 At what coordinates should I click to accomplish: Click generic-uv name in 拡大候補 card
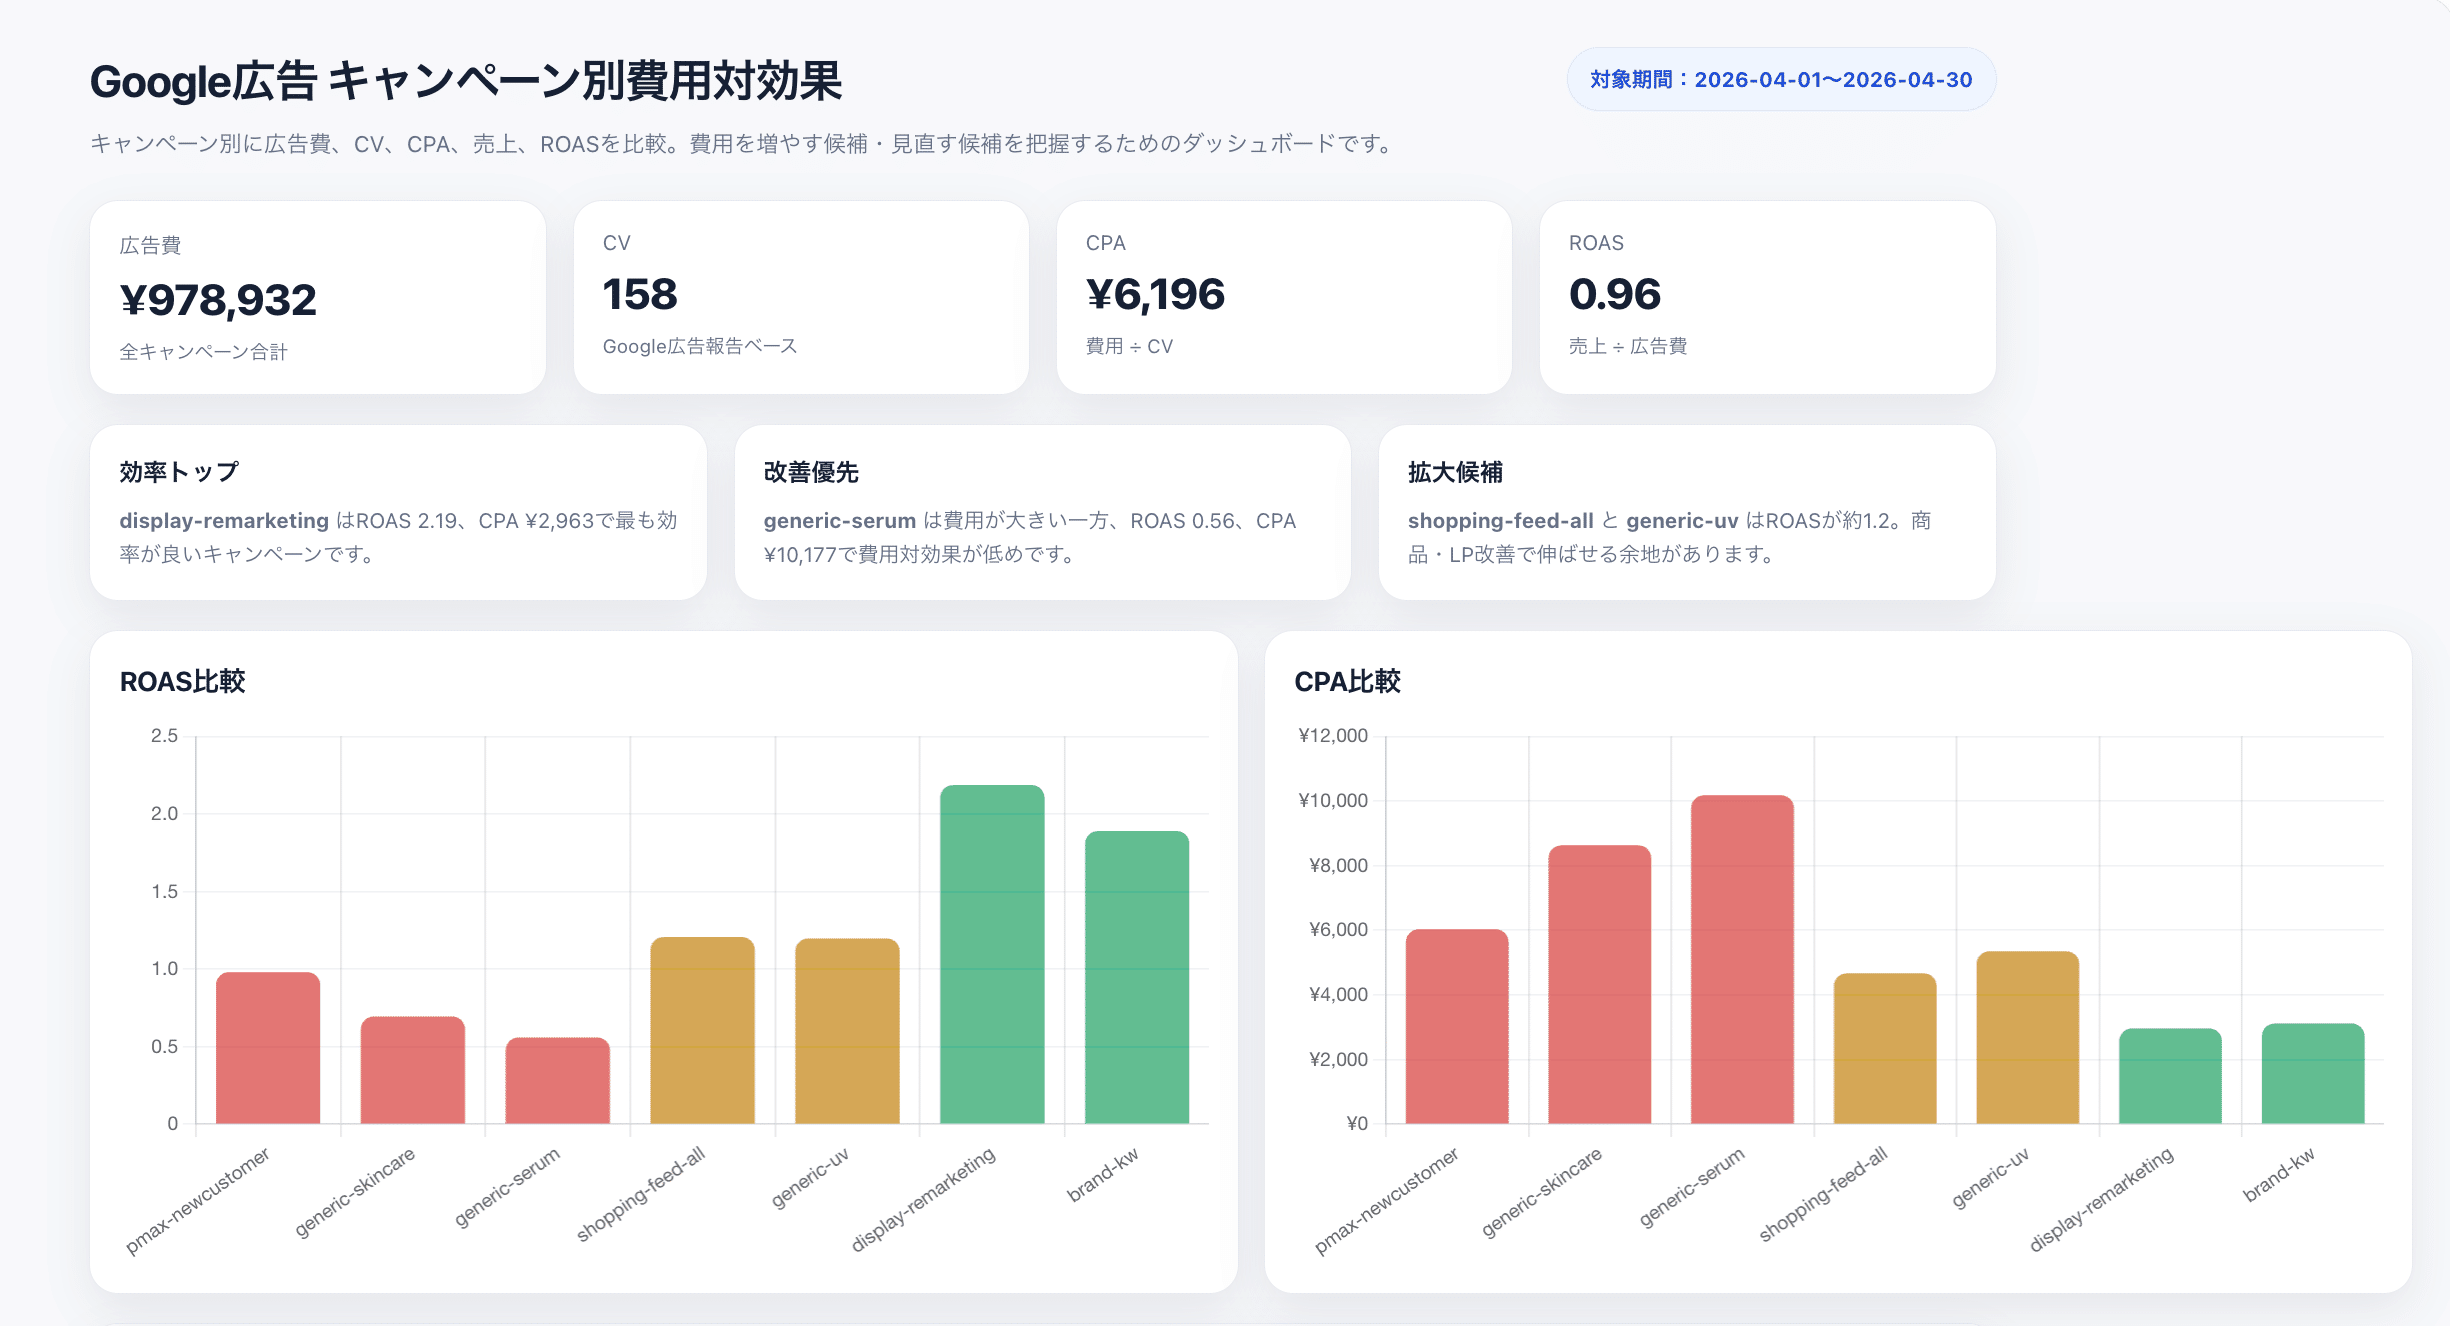(1682, 521)
